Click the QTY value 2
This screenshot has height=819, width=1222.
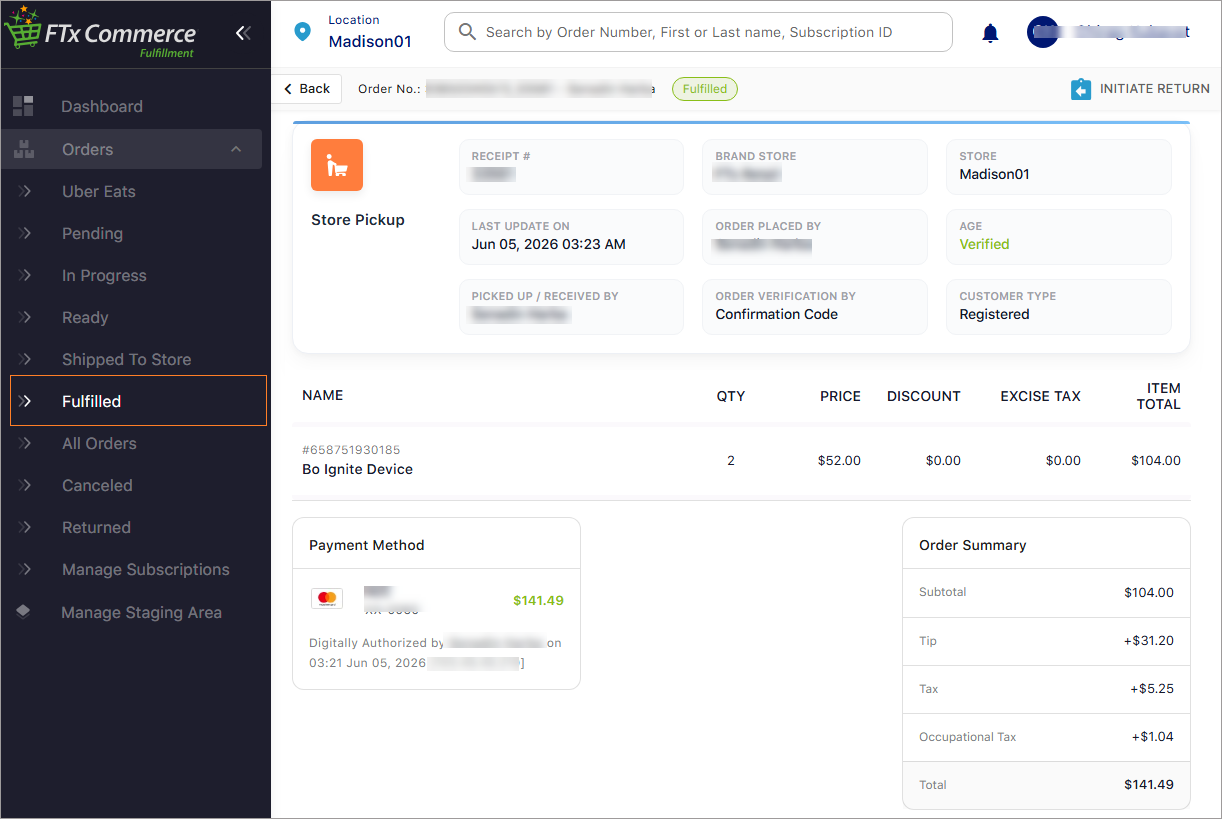[731, 461]
